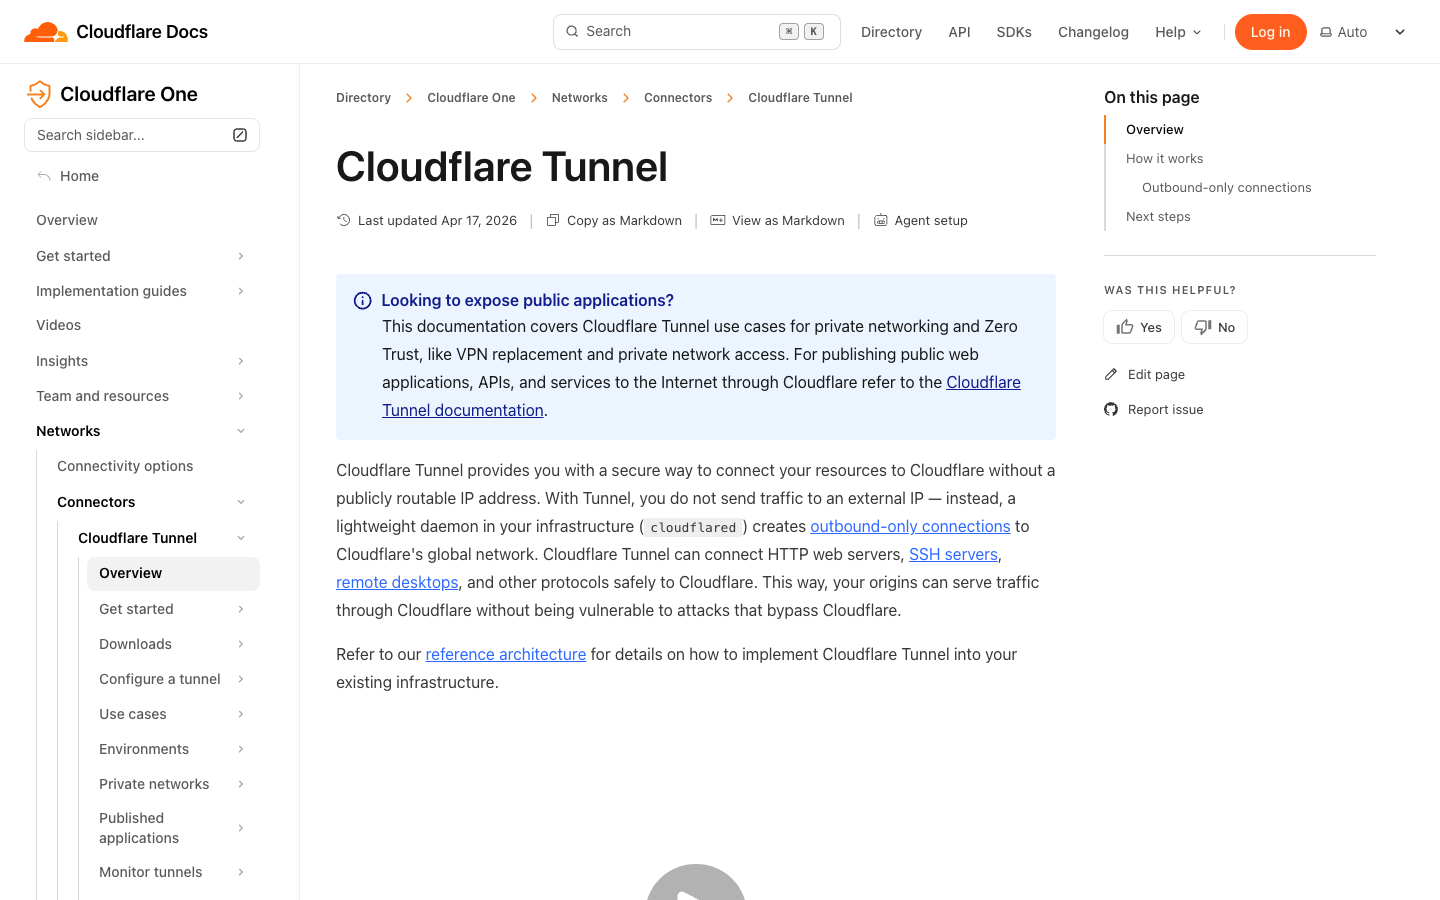Go to Connectors breadcrumb
Screen dimensions: 1440x900
[x=678, y=98]
